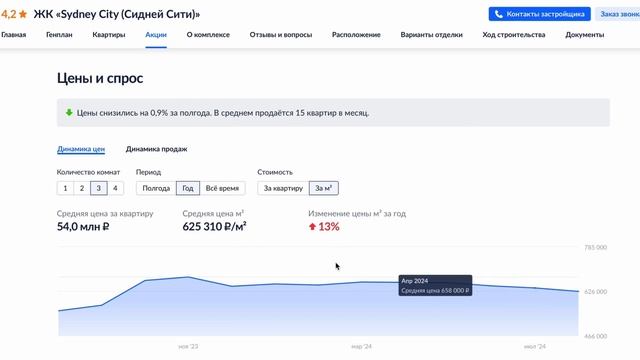Image resolution: width=640 pixels, height=360 pixels.
Task: Click the Апр 2024 chart tooltip
Action: [x=436, y=285]
